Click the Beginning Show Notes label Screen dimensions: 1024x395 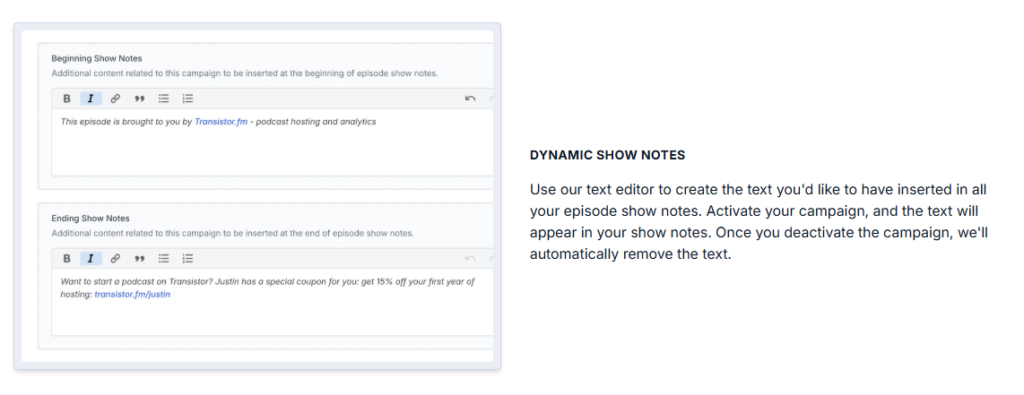97,59
